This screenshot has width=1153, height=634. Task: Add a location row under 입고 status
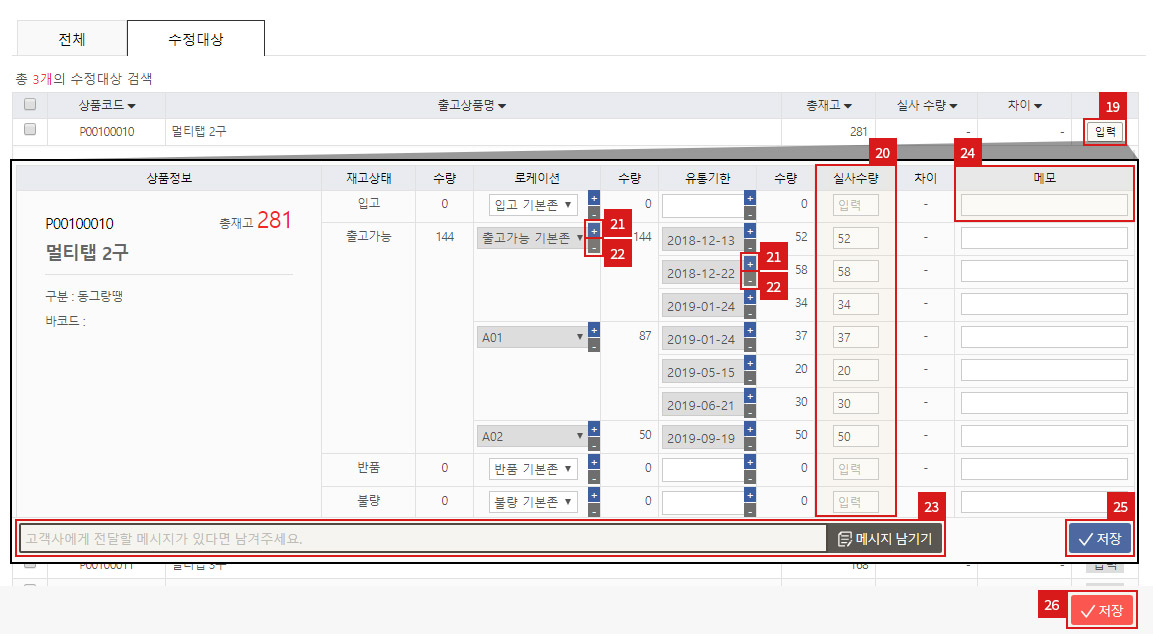(x=594, y=197)
